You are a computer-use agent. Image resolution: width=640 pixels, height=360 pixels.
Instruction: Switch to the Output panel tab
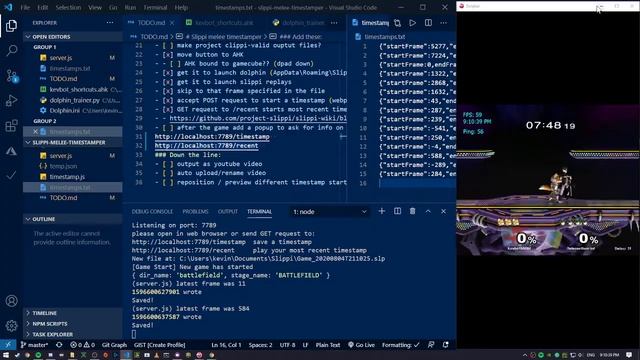coord(228,211)
